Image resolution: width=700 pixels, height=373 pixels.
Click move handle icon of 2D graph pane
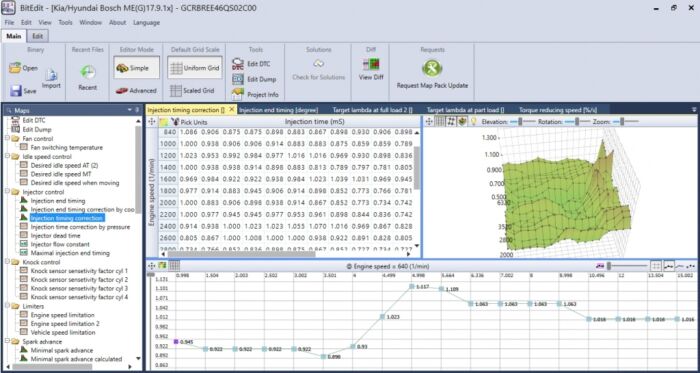click(x=151, y=265)
